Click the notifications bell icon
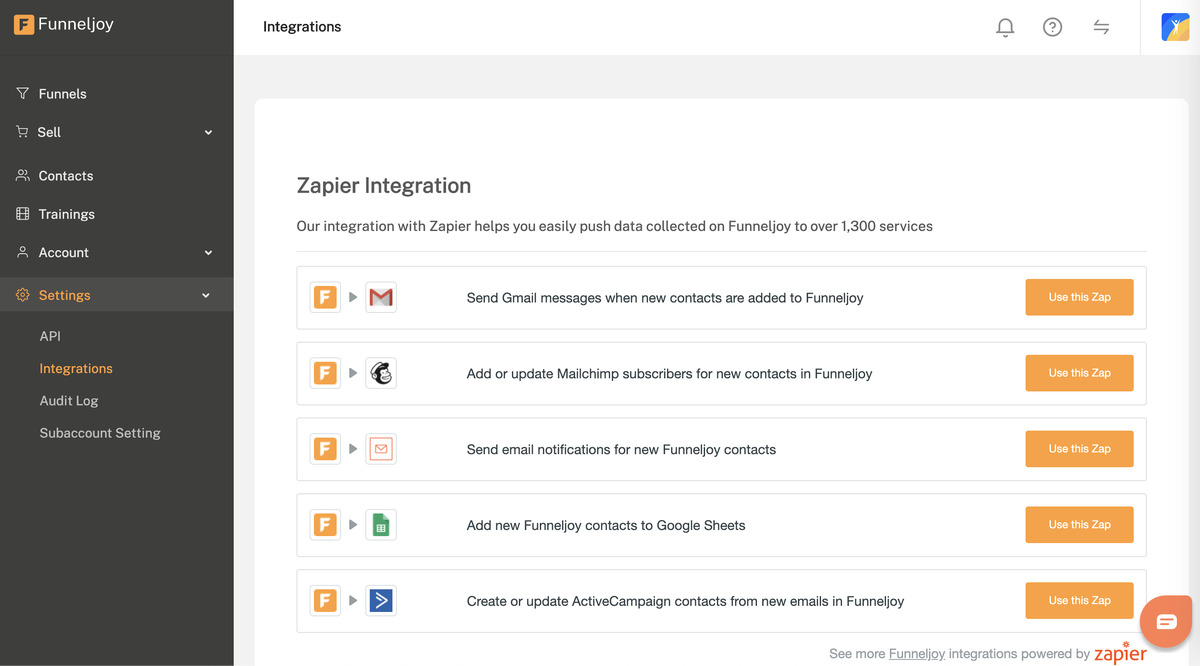The image size is (1200, 666). click(x=1005, y=28)
